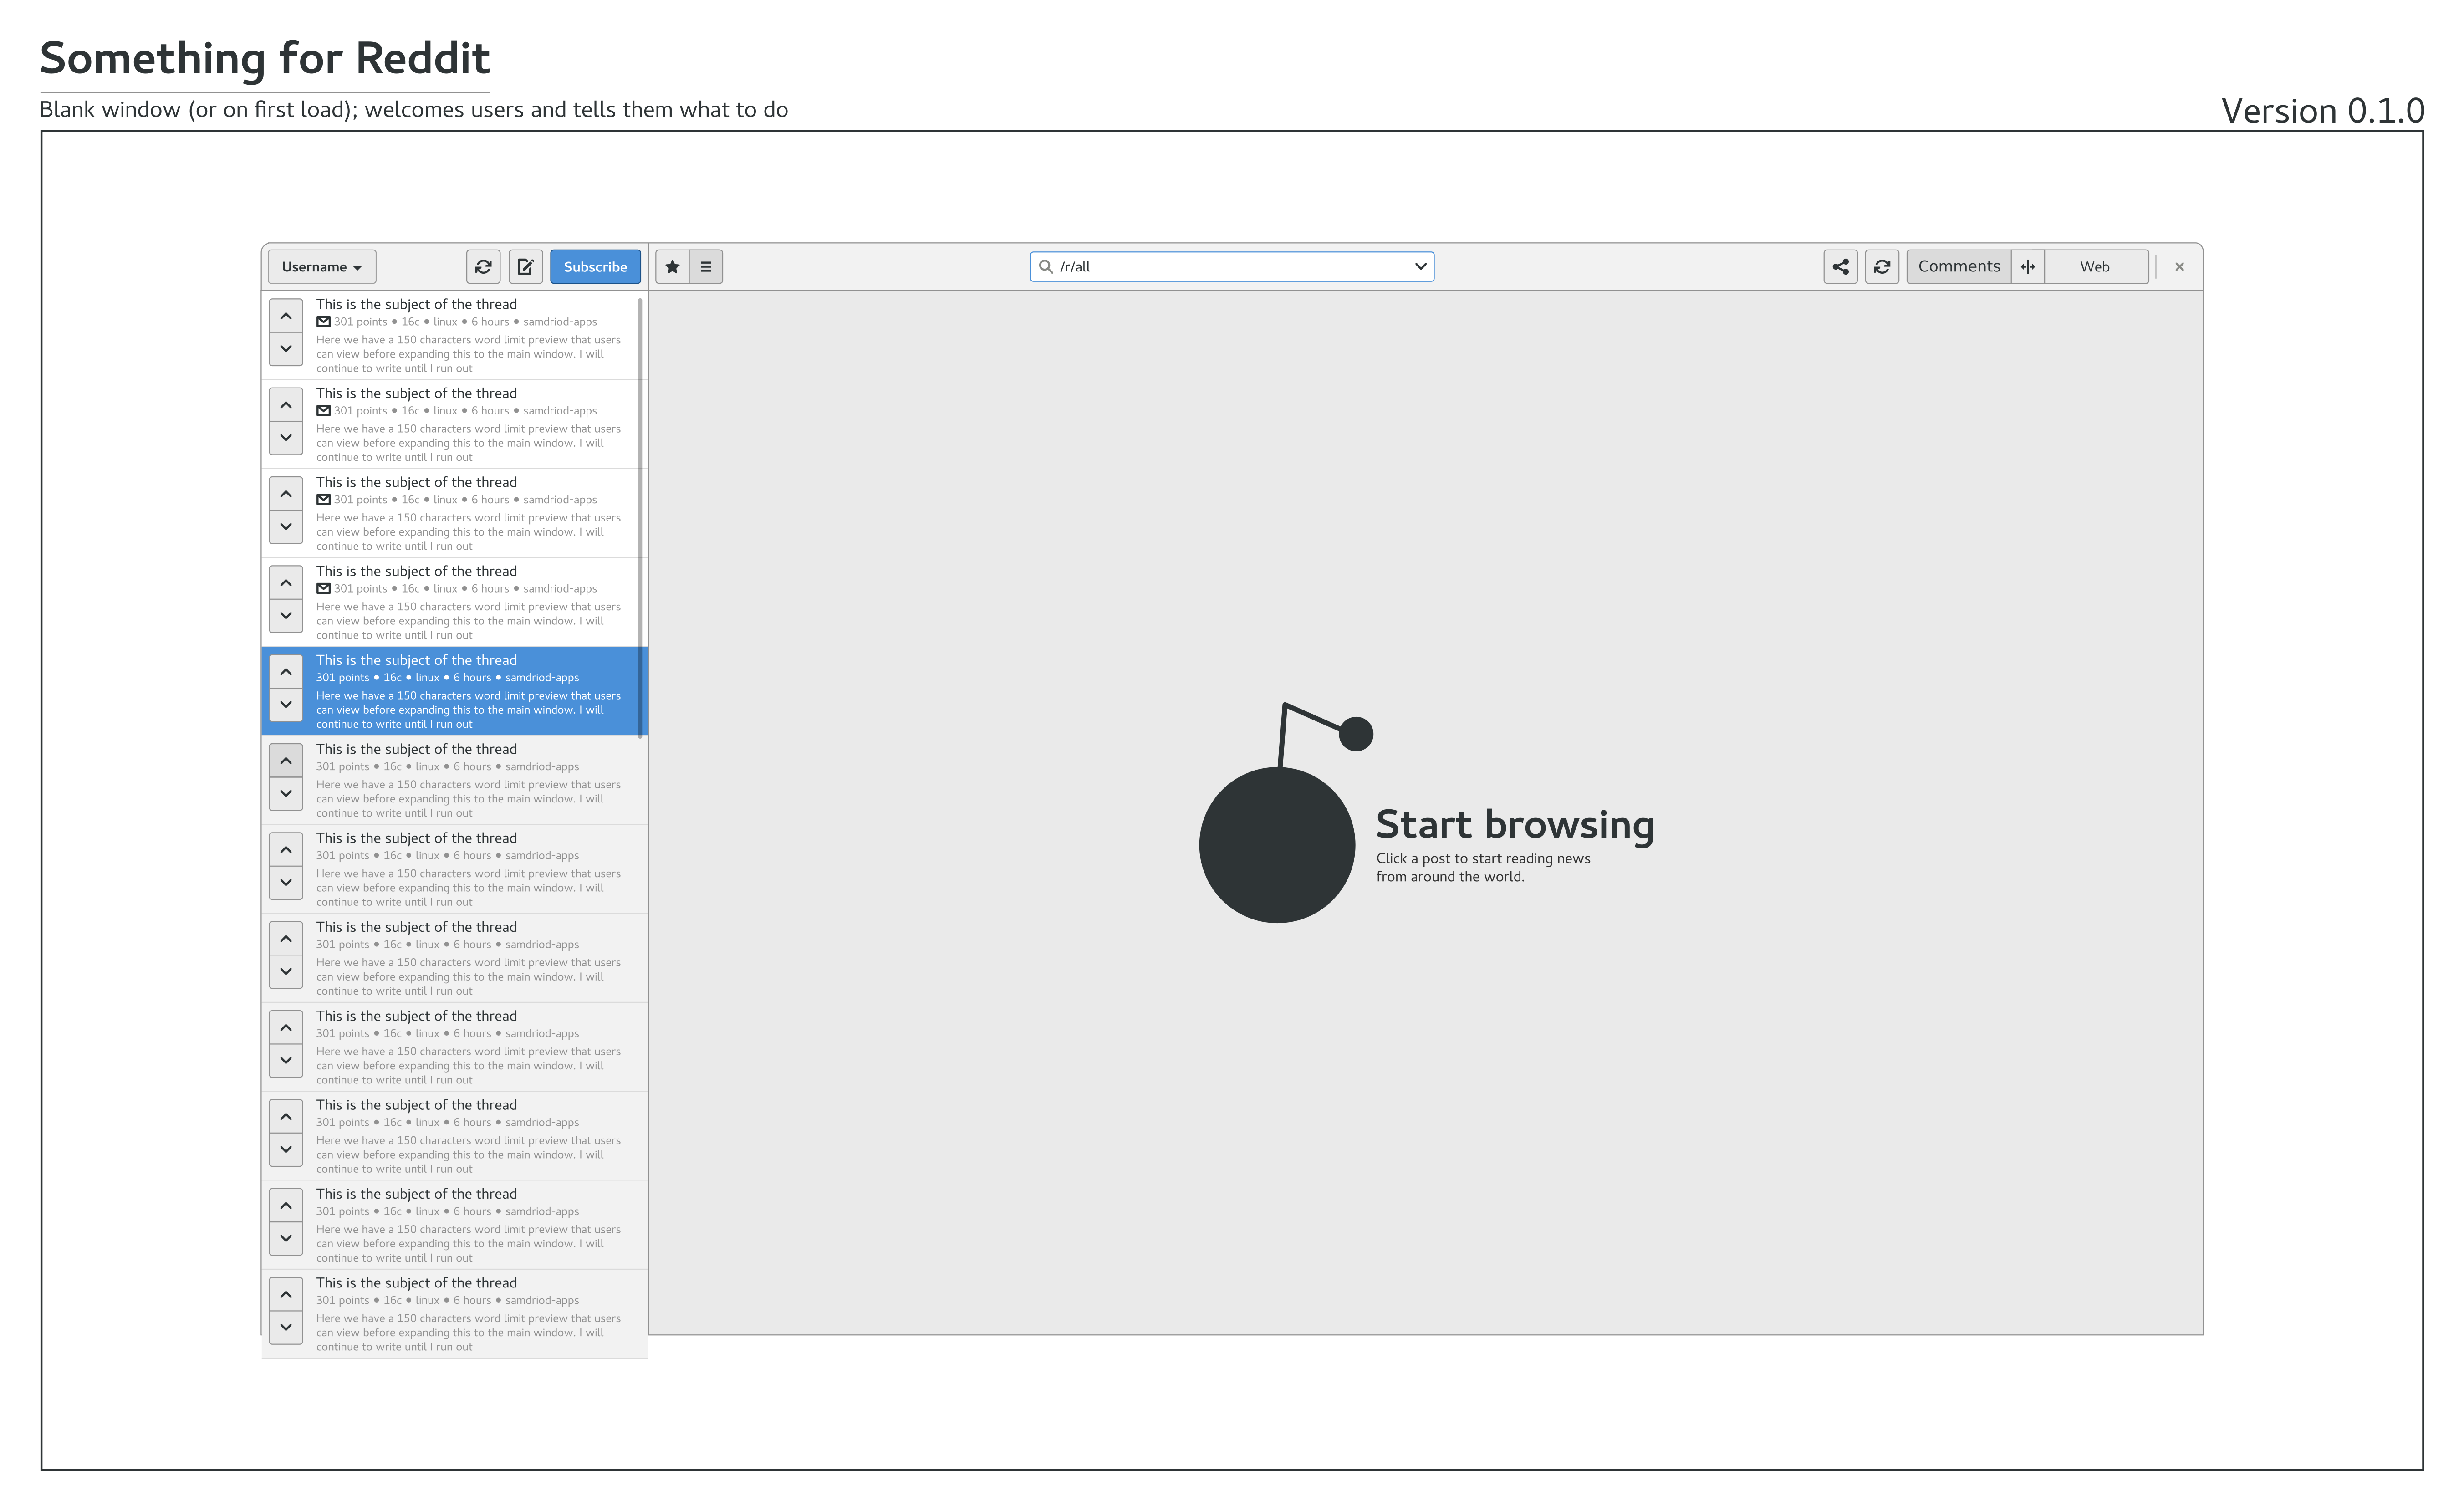This screenshot has height=1512, width=2464.
Task: Upvote the fourth thread in the list
Action: pyautogui.click(x=286, y=583)
